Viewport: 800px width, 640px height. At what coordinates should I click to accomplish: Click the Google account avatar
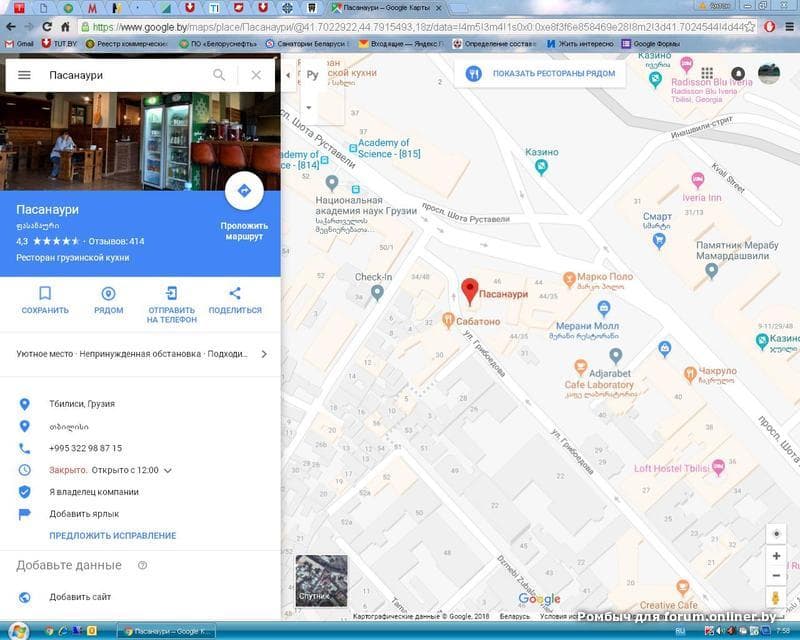coord(769,73)
